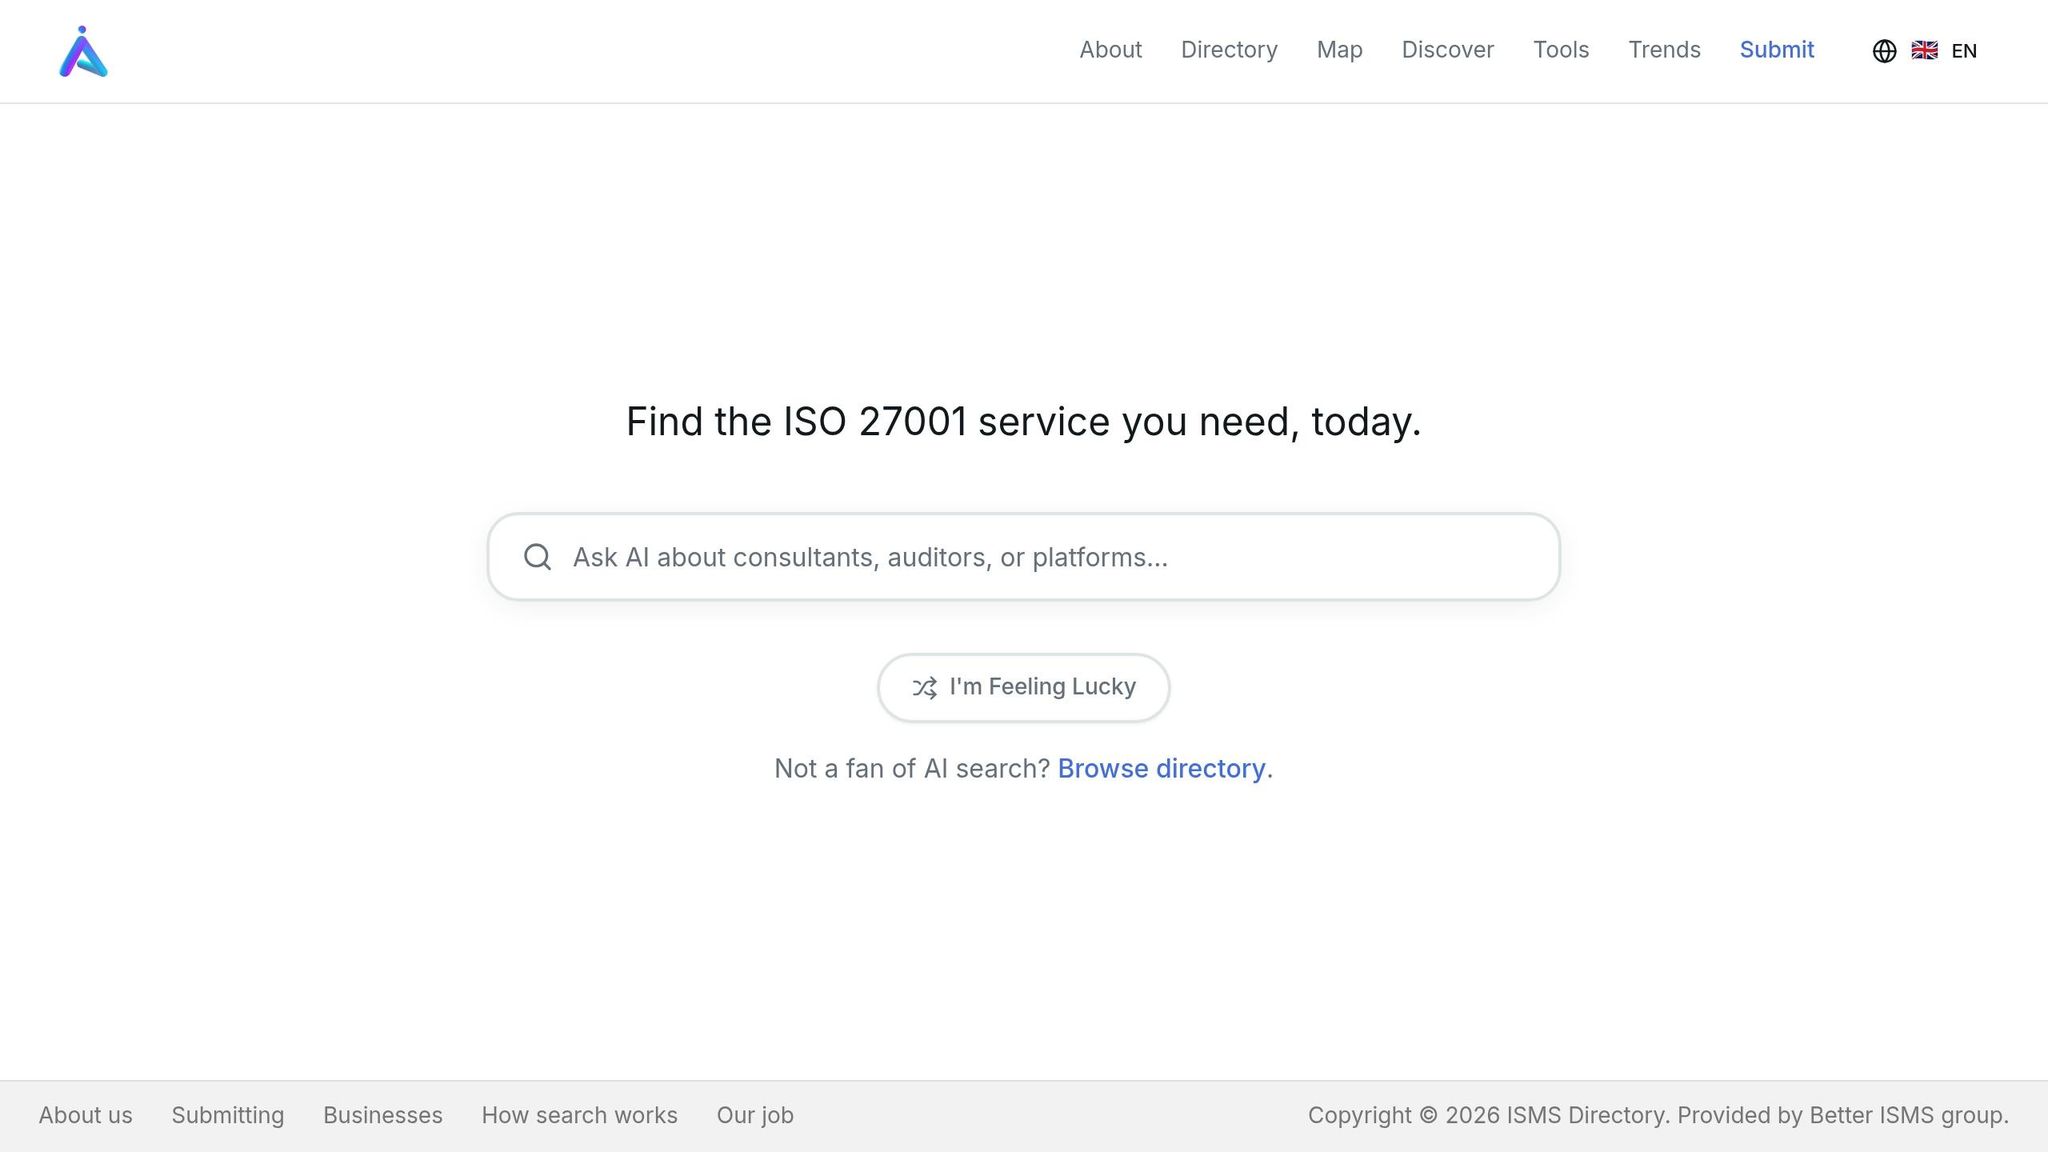This screenshot has width=2048, height=1152.
Task: Open the Map page
Action: (1339, 50)
